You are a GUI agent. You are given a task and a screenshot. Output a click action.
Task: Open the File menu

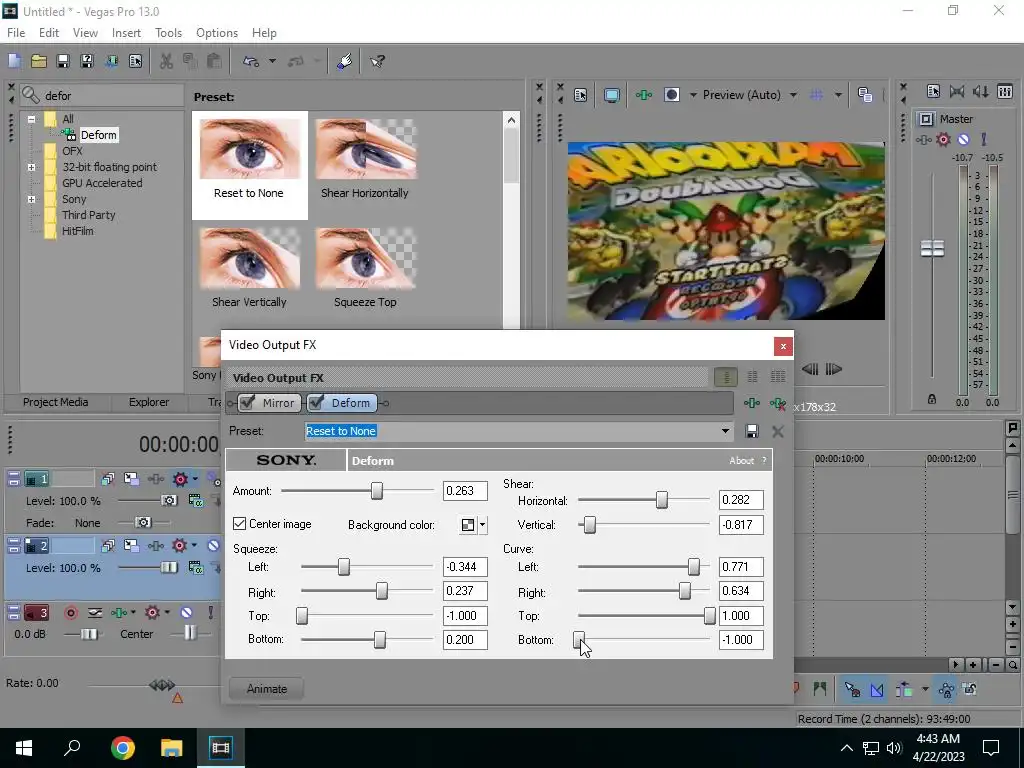tap(16, 33)
